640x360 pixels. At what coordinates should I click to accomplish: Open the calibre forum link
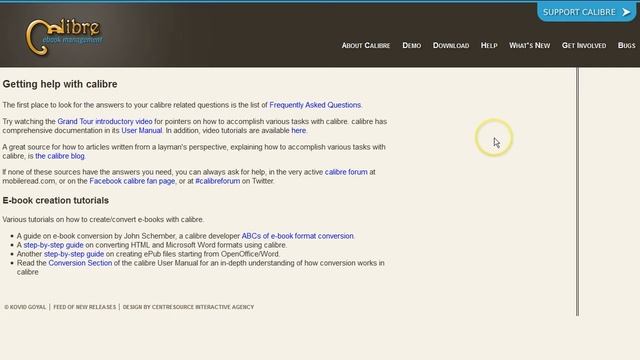(x=346, y=172)
